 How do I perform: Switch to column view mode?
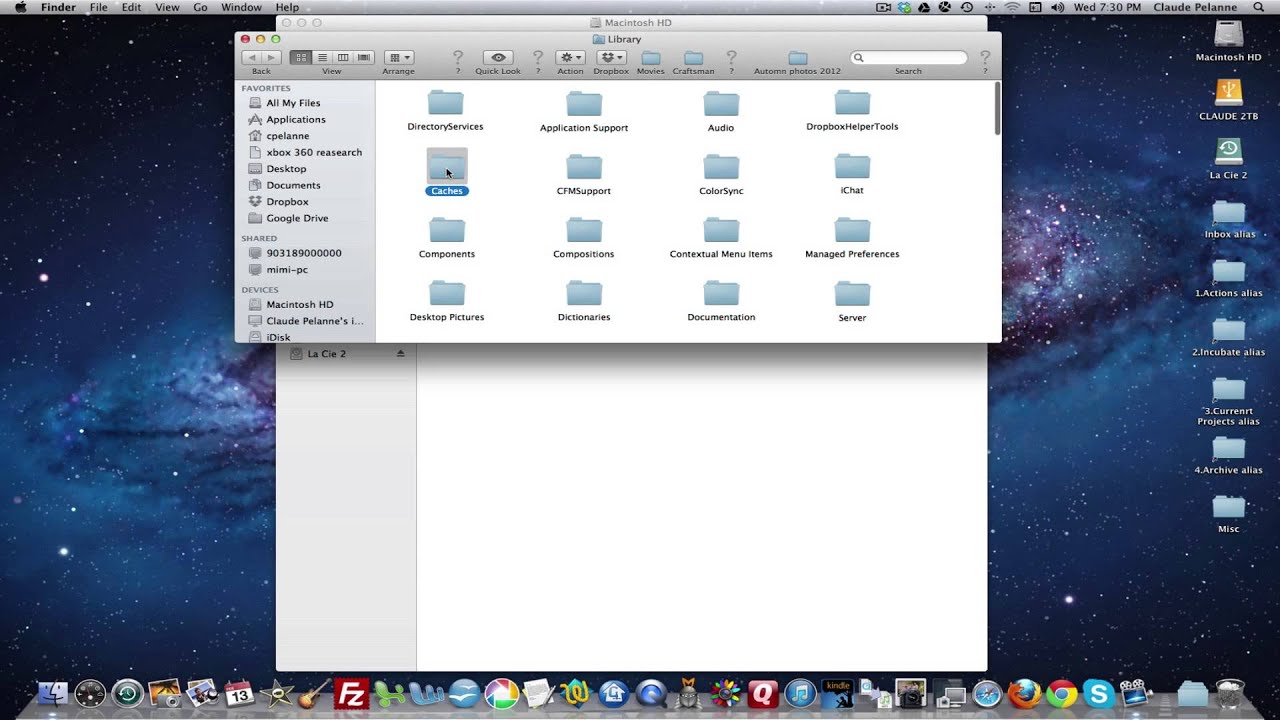tap(343, 58)
